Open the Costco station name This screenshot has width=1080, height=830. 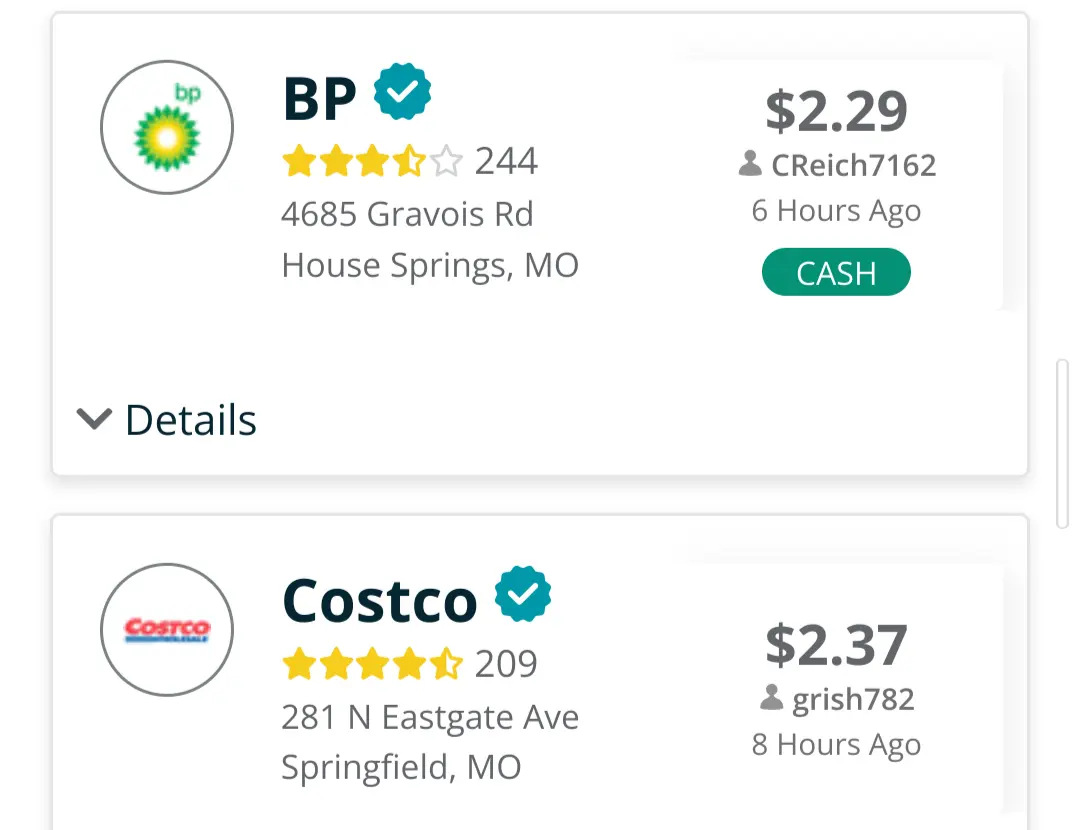point(380,601)
